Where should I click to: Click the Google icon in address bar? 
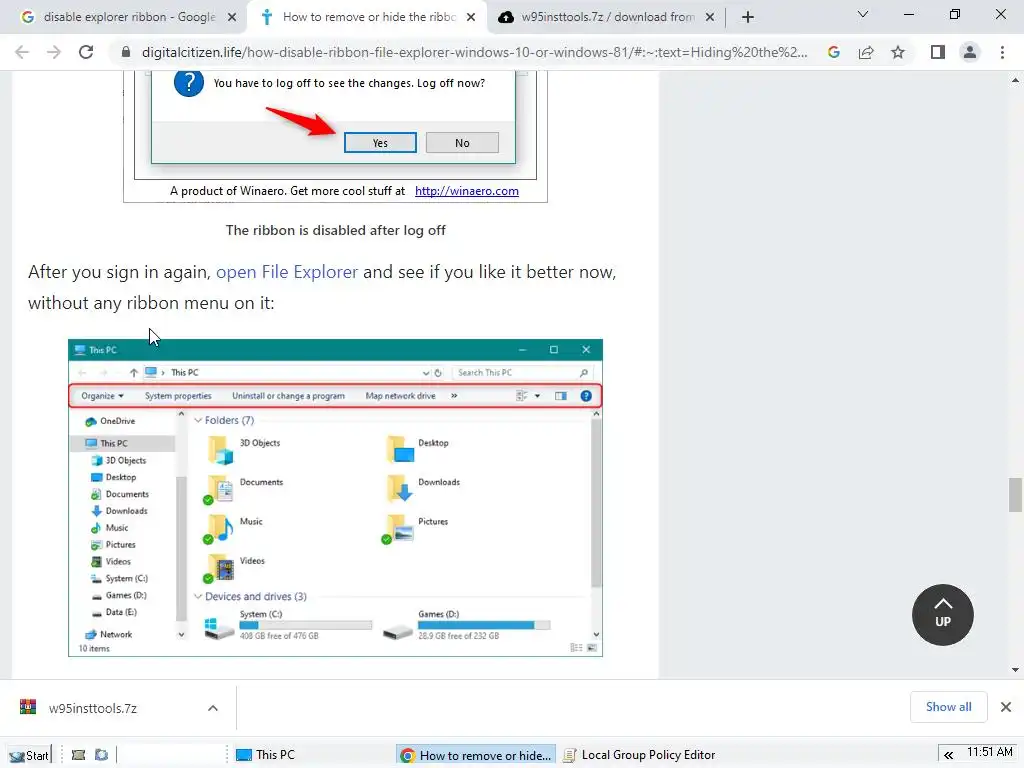[x=834, y=52]
